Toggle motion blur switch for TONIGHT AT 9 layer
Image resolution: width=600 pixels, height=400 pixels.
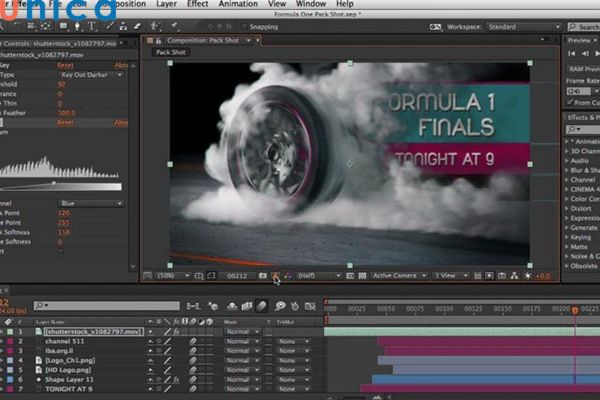[x=193, y=389]
